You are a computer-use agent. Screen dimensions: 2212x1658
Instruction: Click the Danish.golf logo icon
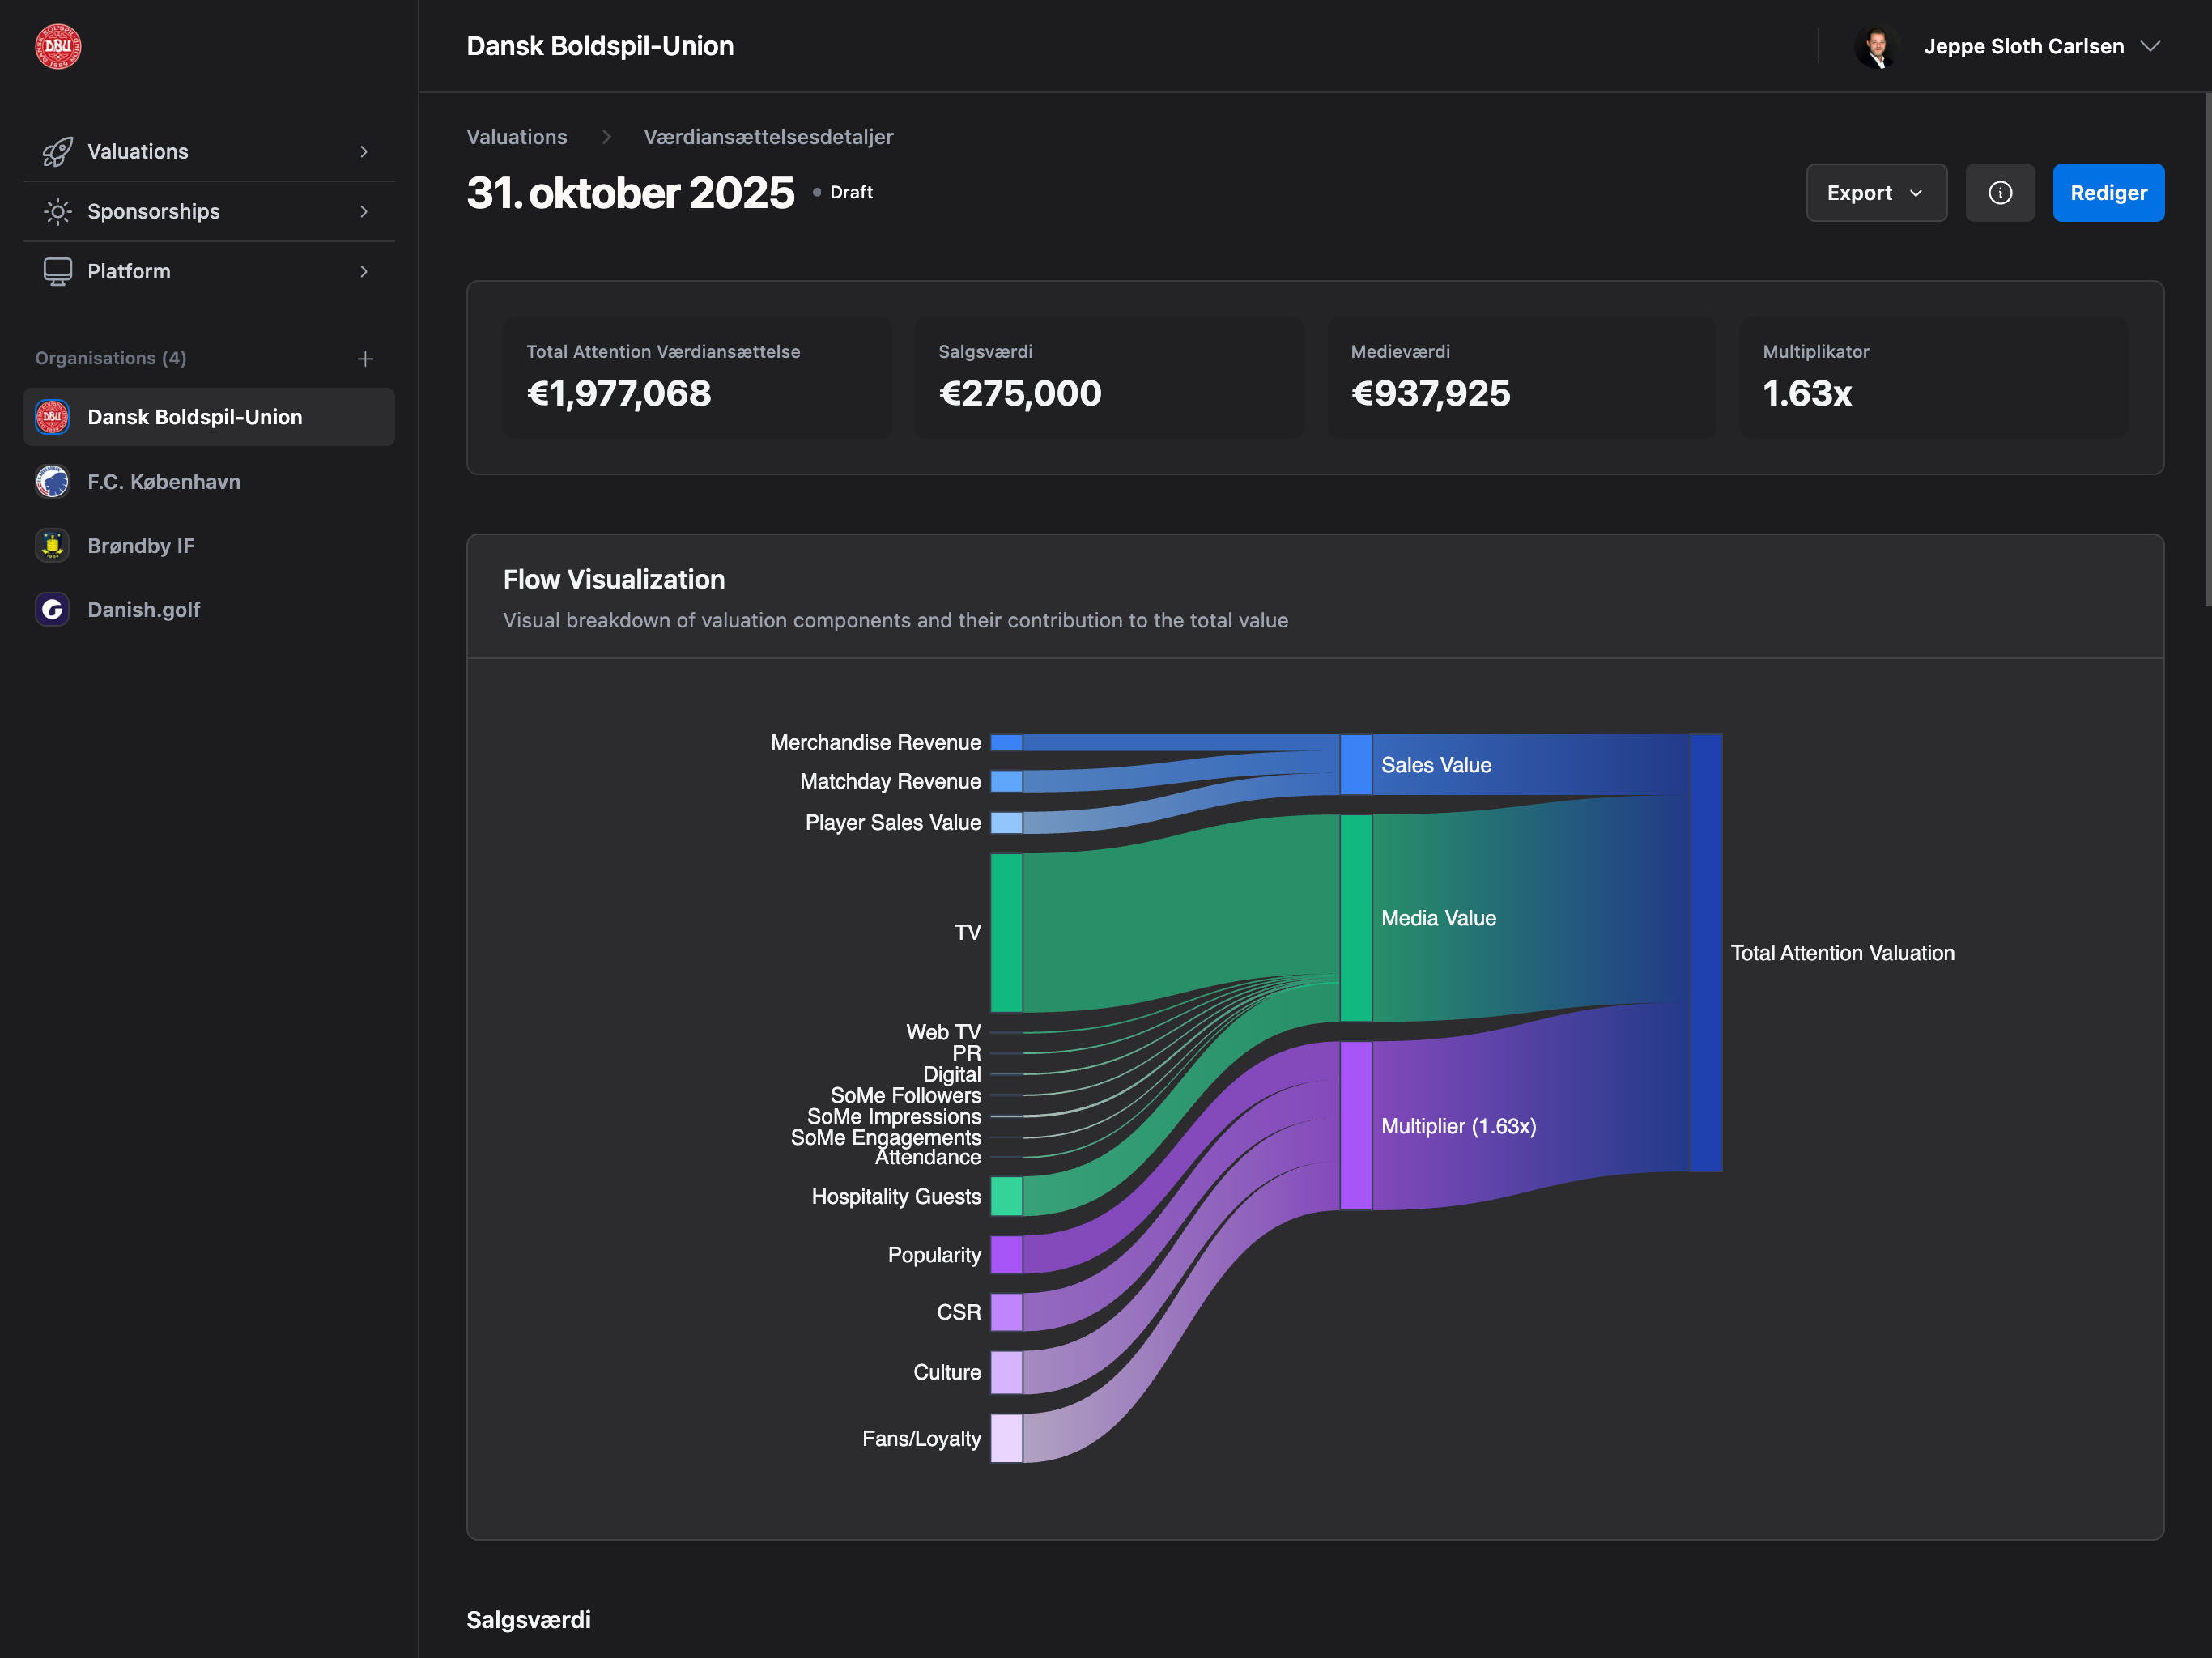point(52,610)
